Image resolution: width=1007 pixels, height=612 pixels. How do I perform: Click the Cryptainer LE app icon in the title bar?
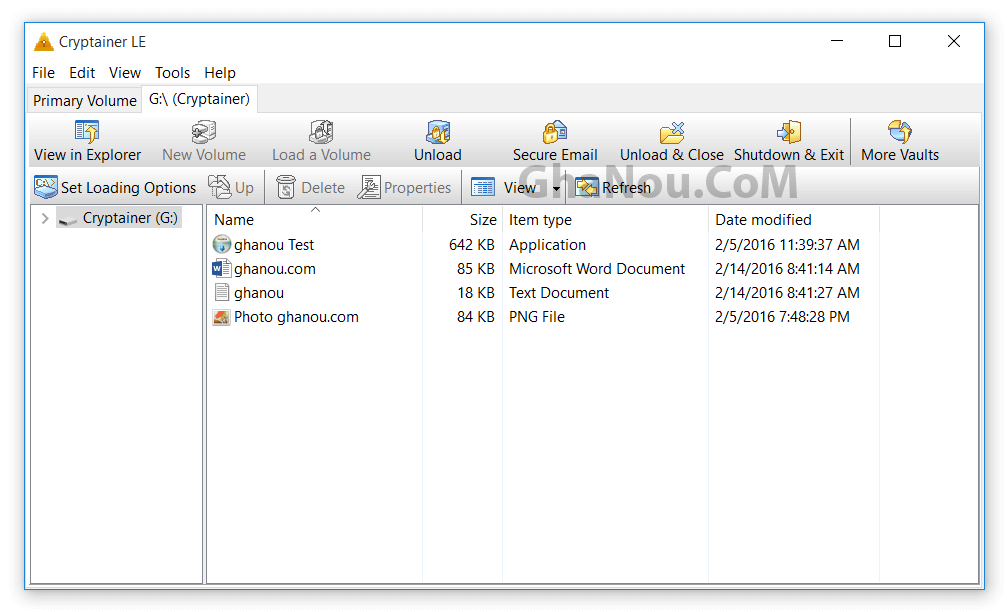coord(43,42)
